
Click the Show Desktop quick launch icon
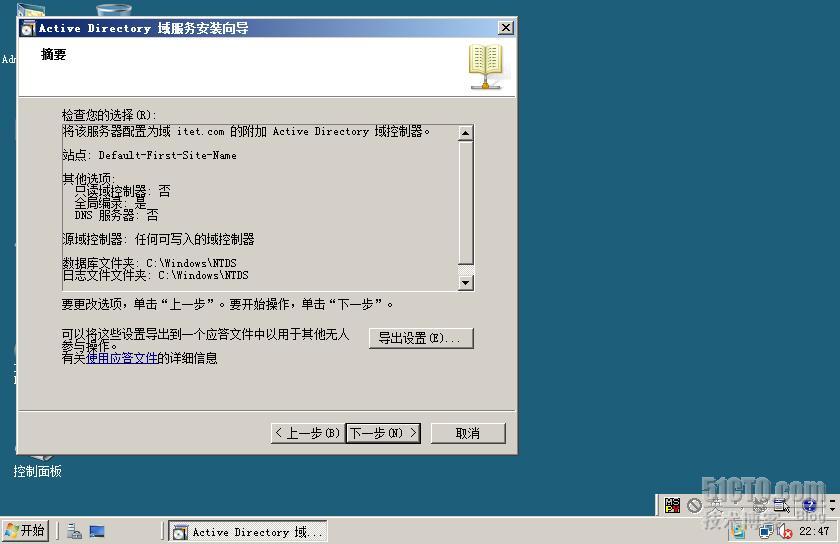click(97, 531)
